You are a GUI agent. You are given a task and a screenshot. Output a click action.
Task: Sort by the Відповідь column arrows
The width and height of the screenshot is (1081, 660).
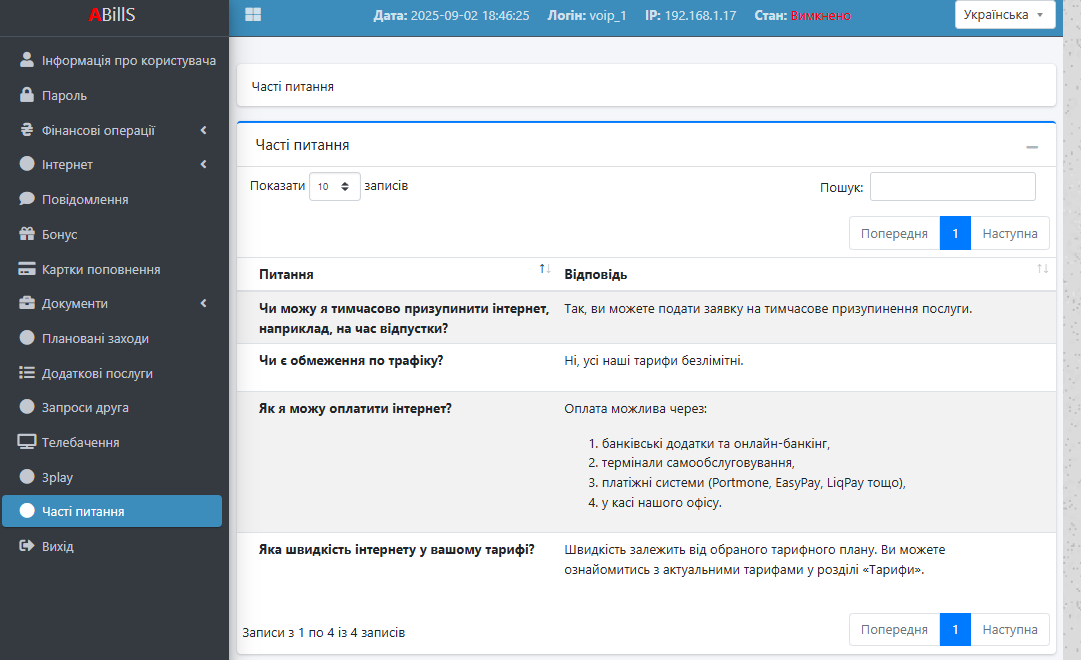pos(1042,268)
